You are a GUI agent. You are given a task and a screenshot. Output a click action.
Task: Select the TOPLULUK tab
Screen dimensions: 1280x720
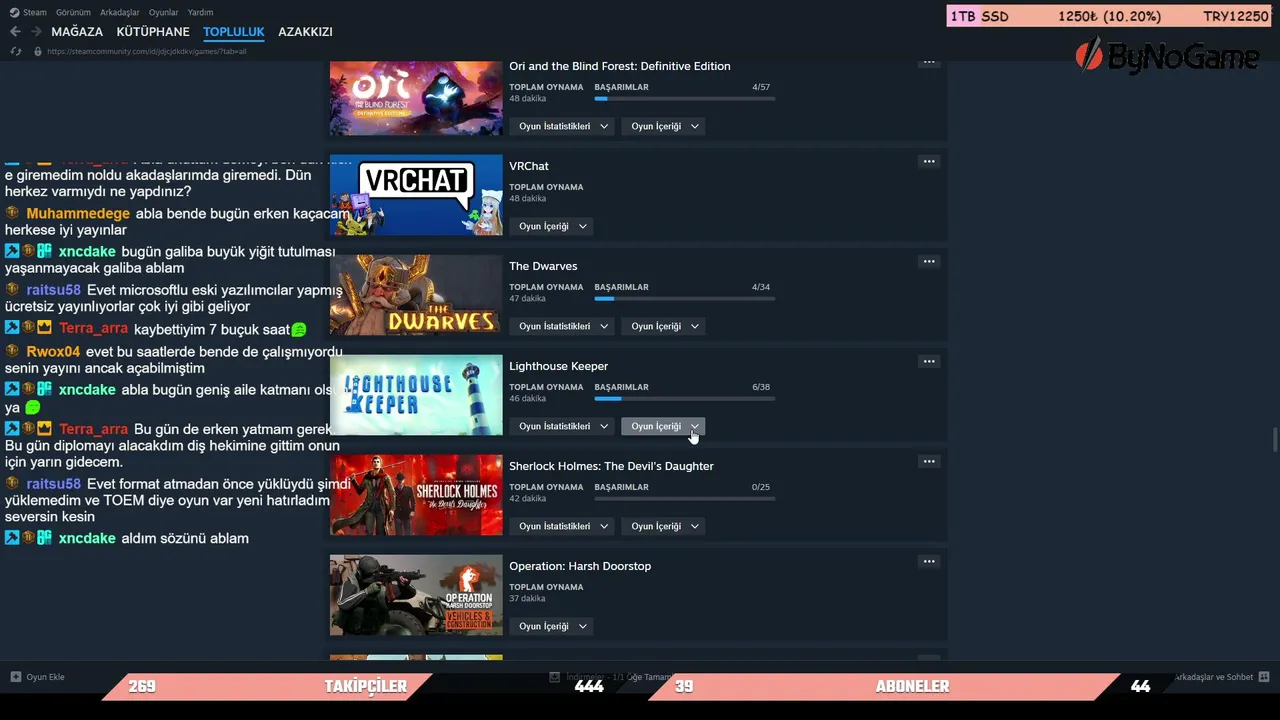[x=234, y=32]
